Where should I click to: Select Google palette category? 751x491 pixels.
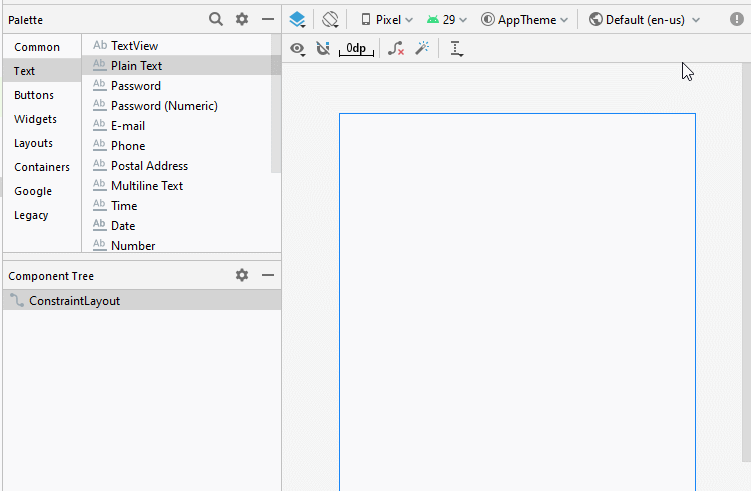pos(42,191)
